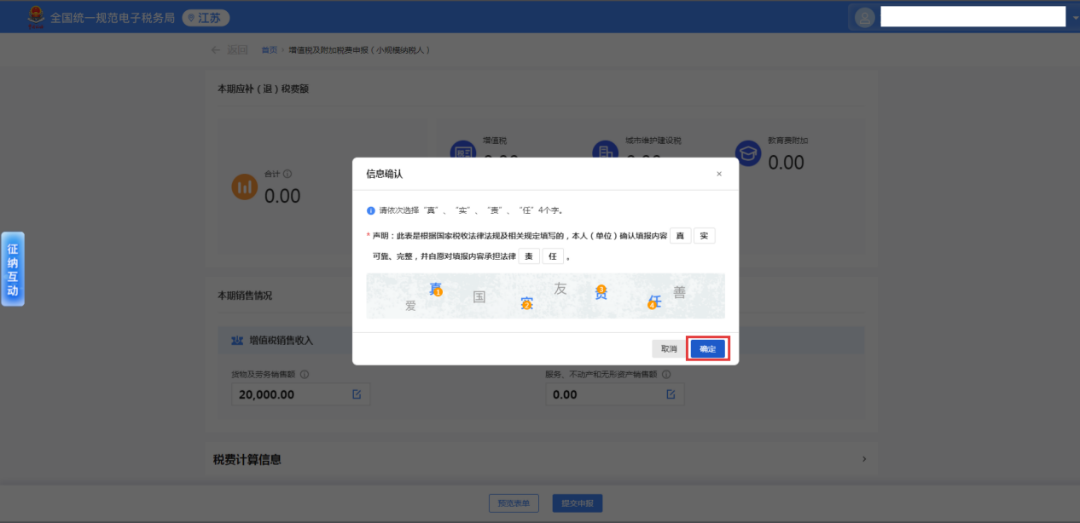Viewport: 1080px width, 523px height.
Task: Select the captcha character 真
Action: [x=435, y=289]
